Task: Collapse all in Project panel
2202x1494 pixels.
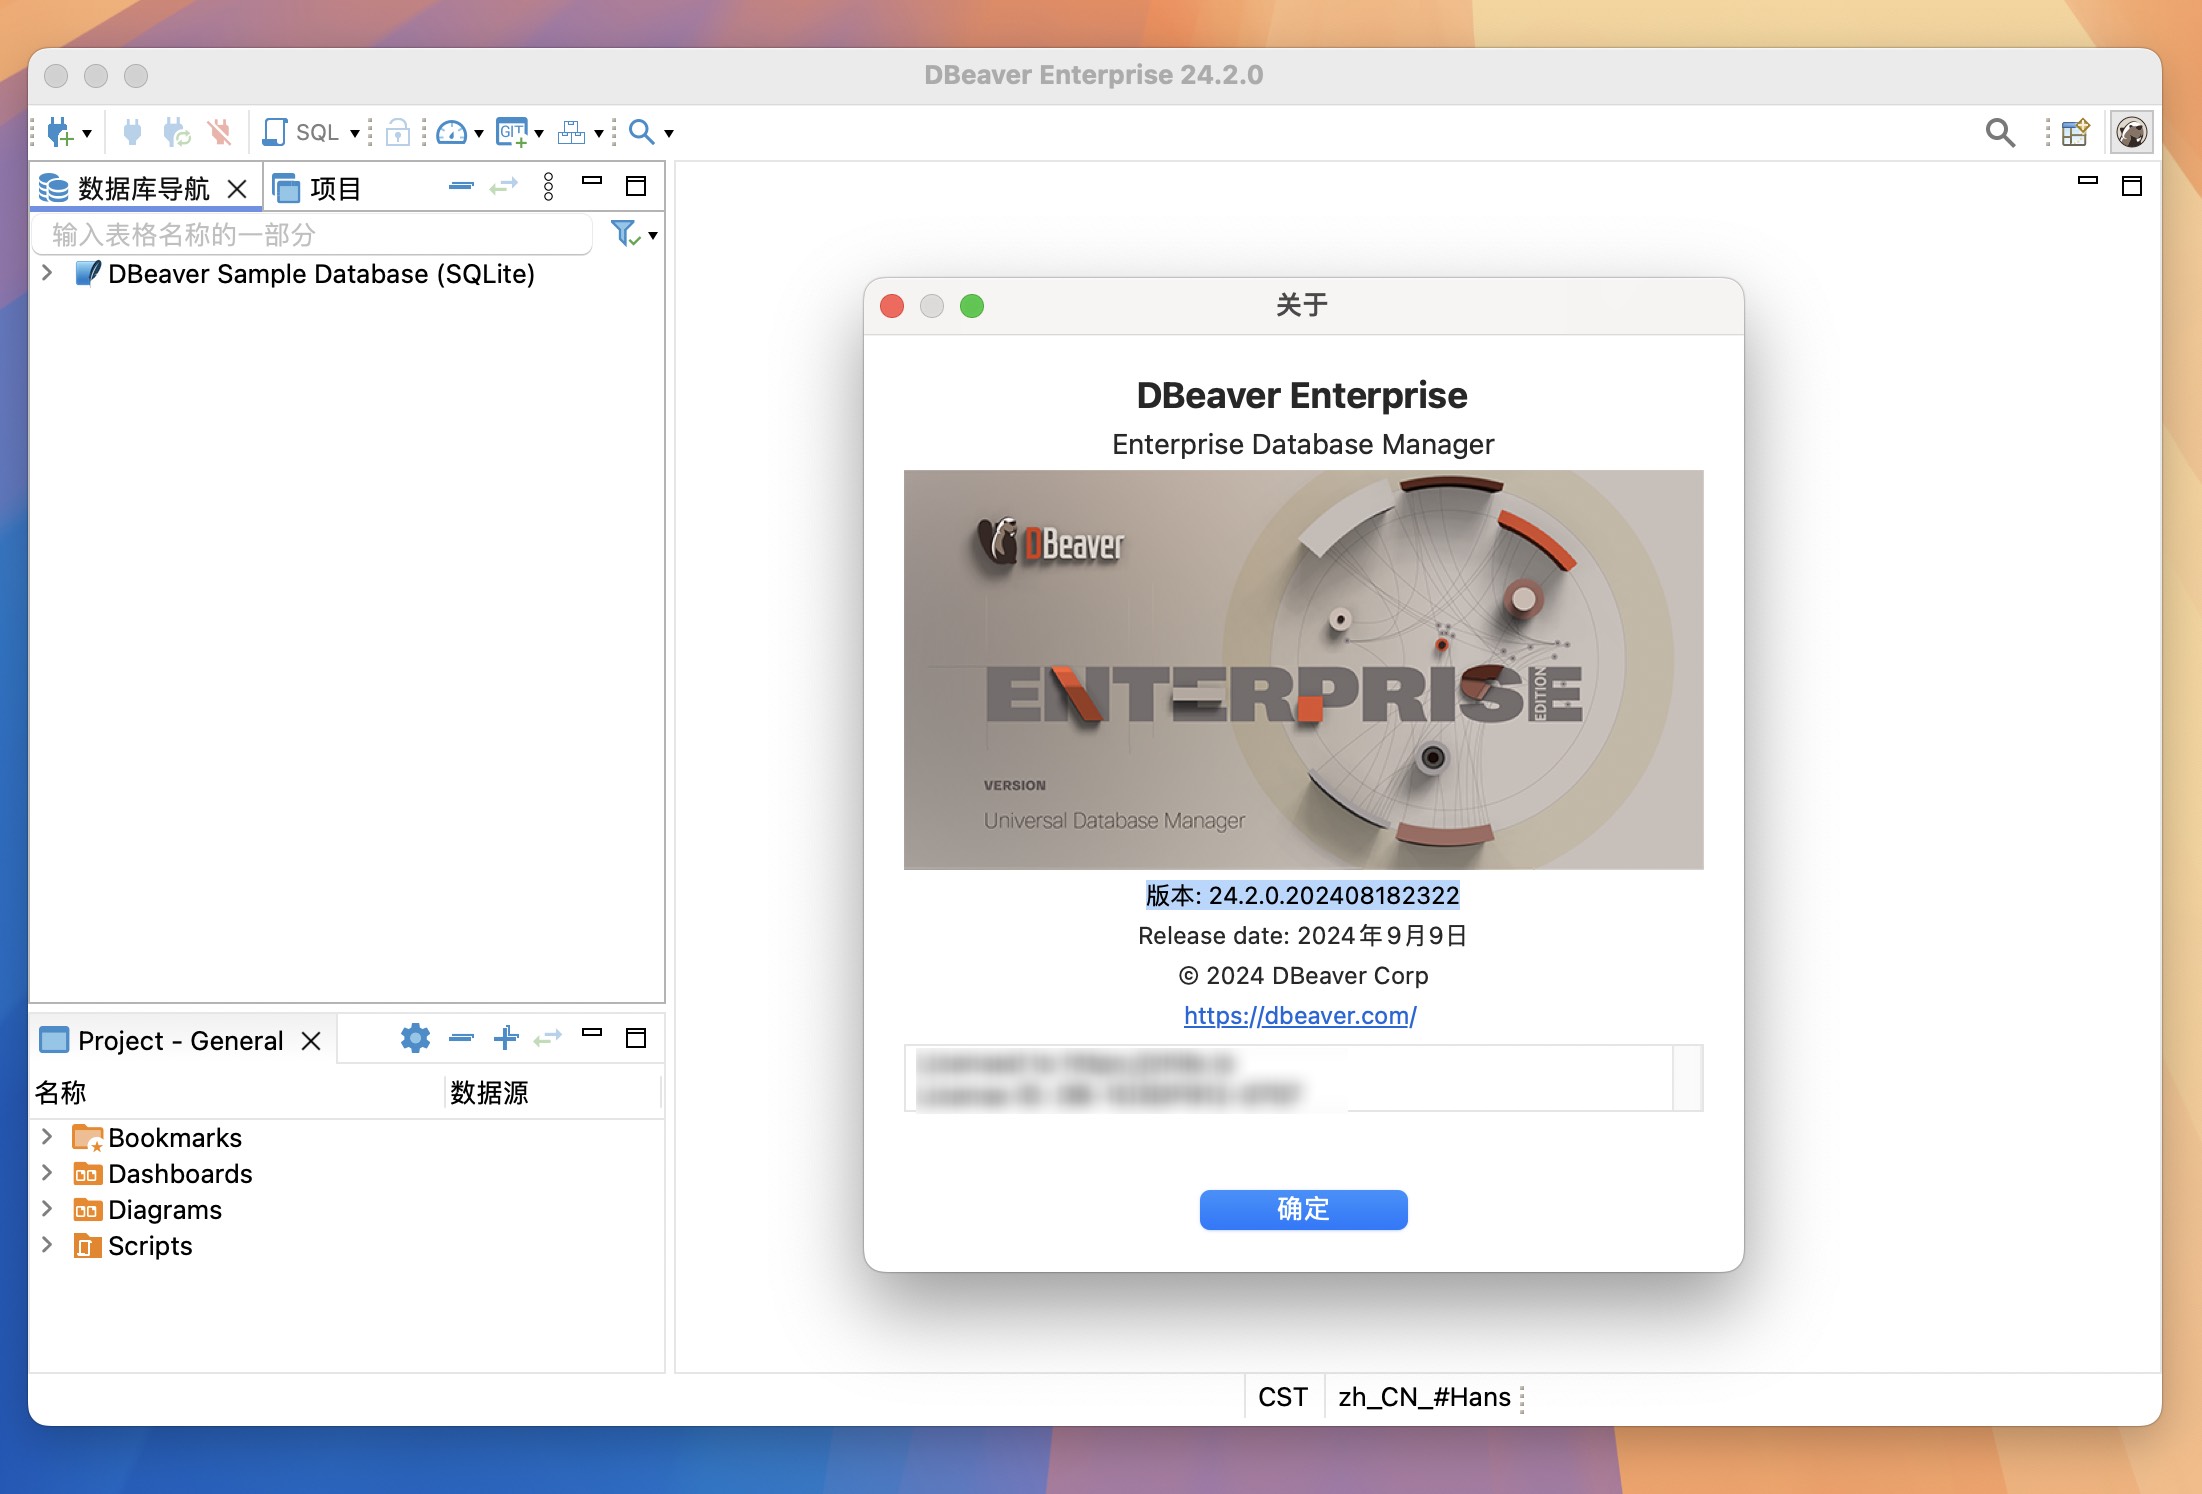Action: pyautogui.click(x=461, y=1038)
